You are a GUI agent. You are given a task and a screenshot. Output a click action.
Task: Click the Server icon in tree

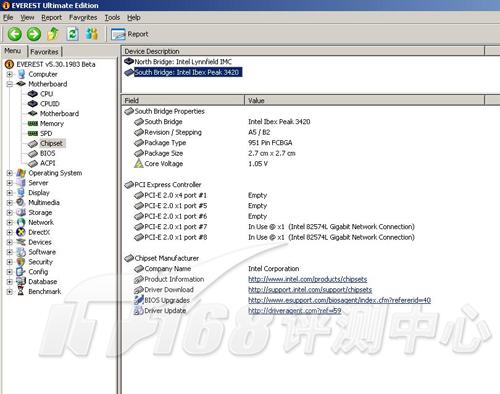pyautogui.click(x=21, y=183)
